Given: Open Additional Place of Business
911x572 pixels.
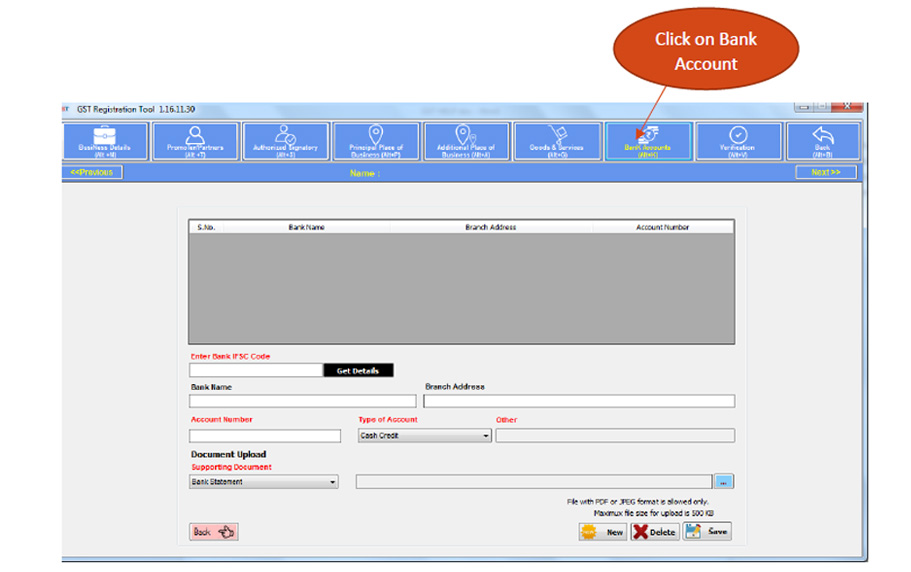Looking at the screenshot, I should (465, 141).
